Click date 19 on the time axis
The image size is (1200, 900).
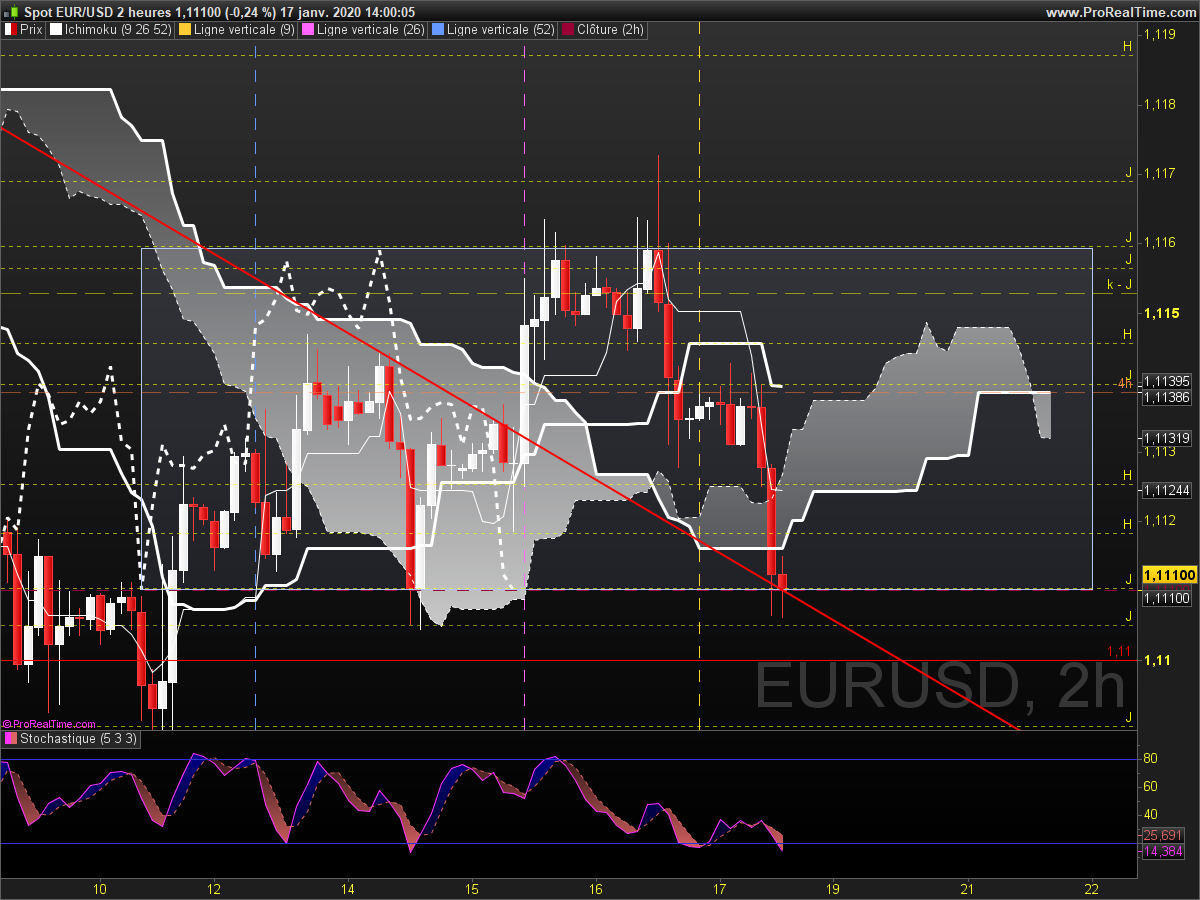(833, 888)
